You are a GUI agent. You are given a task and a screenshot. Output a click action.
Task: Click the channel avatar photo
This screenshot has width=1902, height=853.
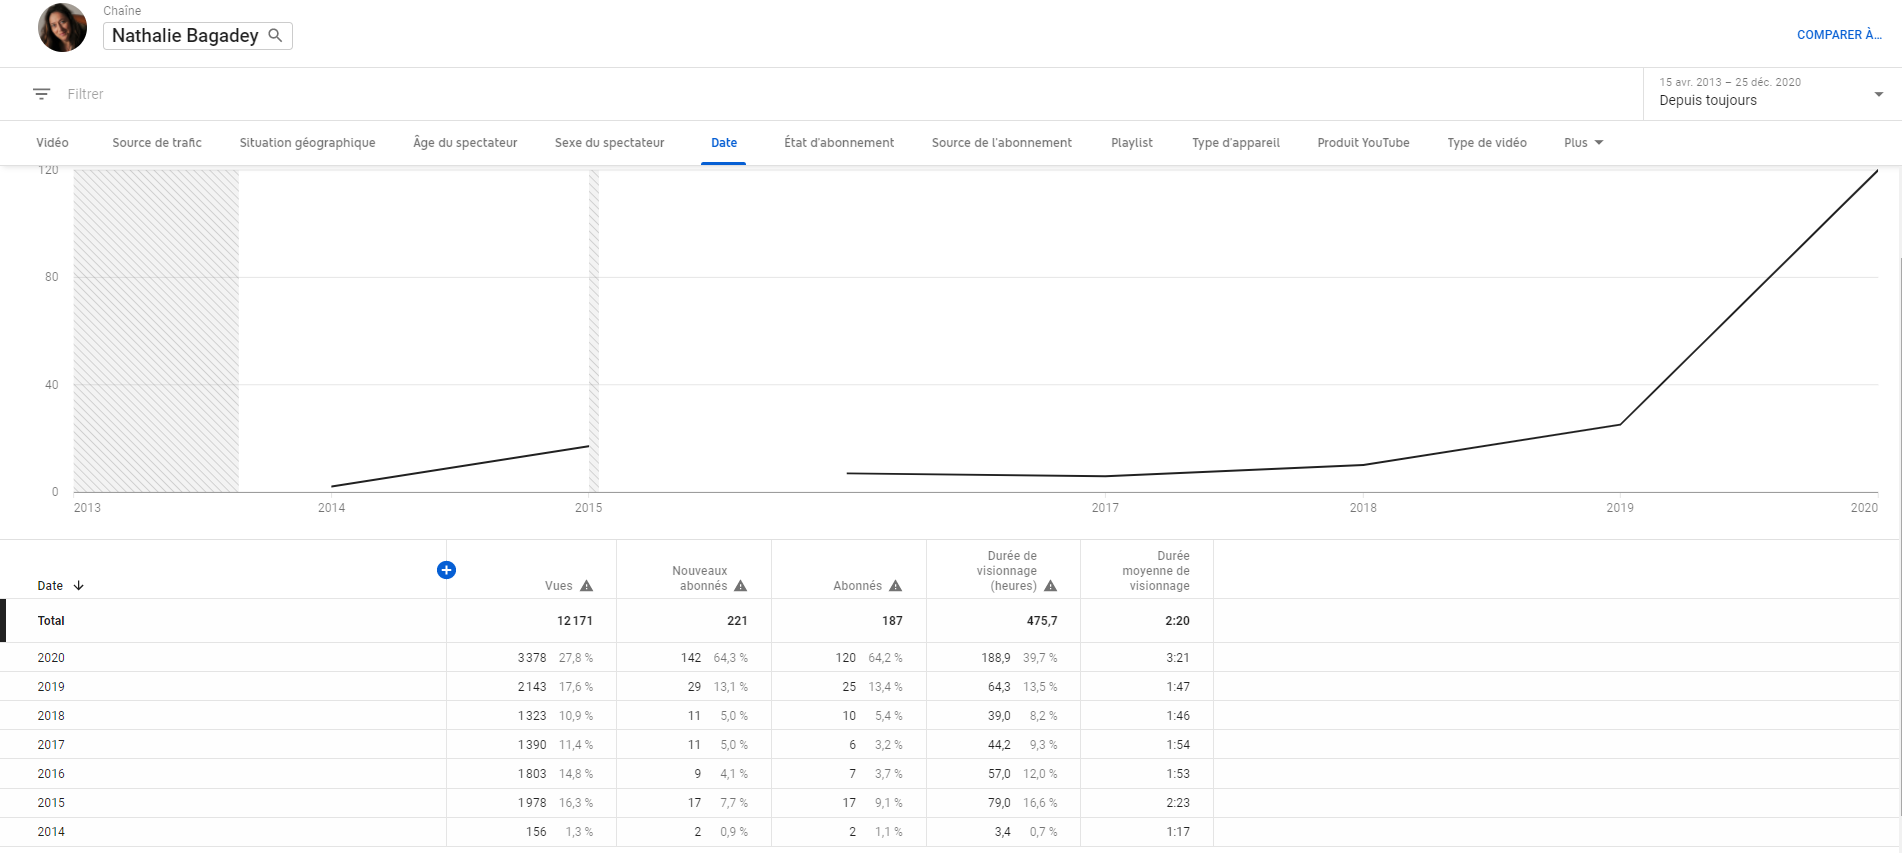[62, 28]
